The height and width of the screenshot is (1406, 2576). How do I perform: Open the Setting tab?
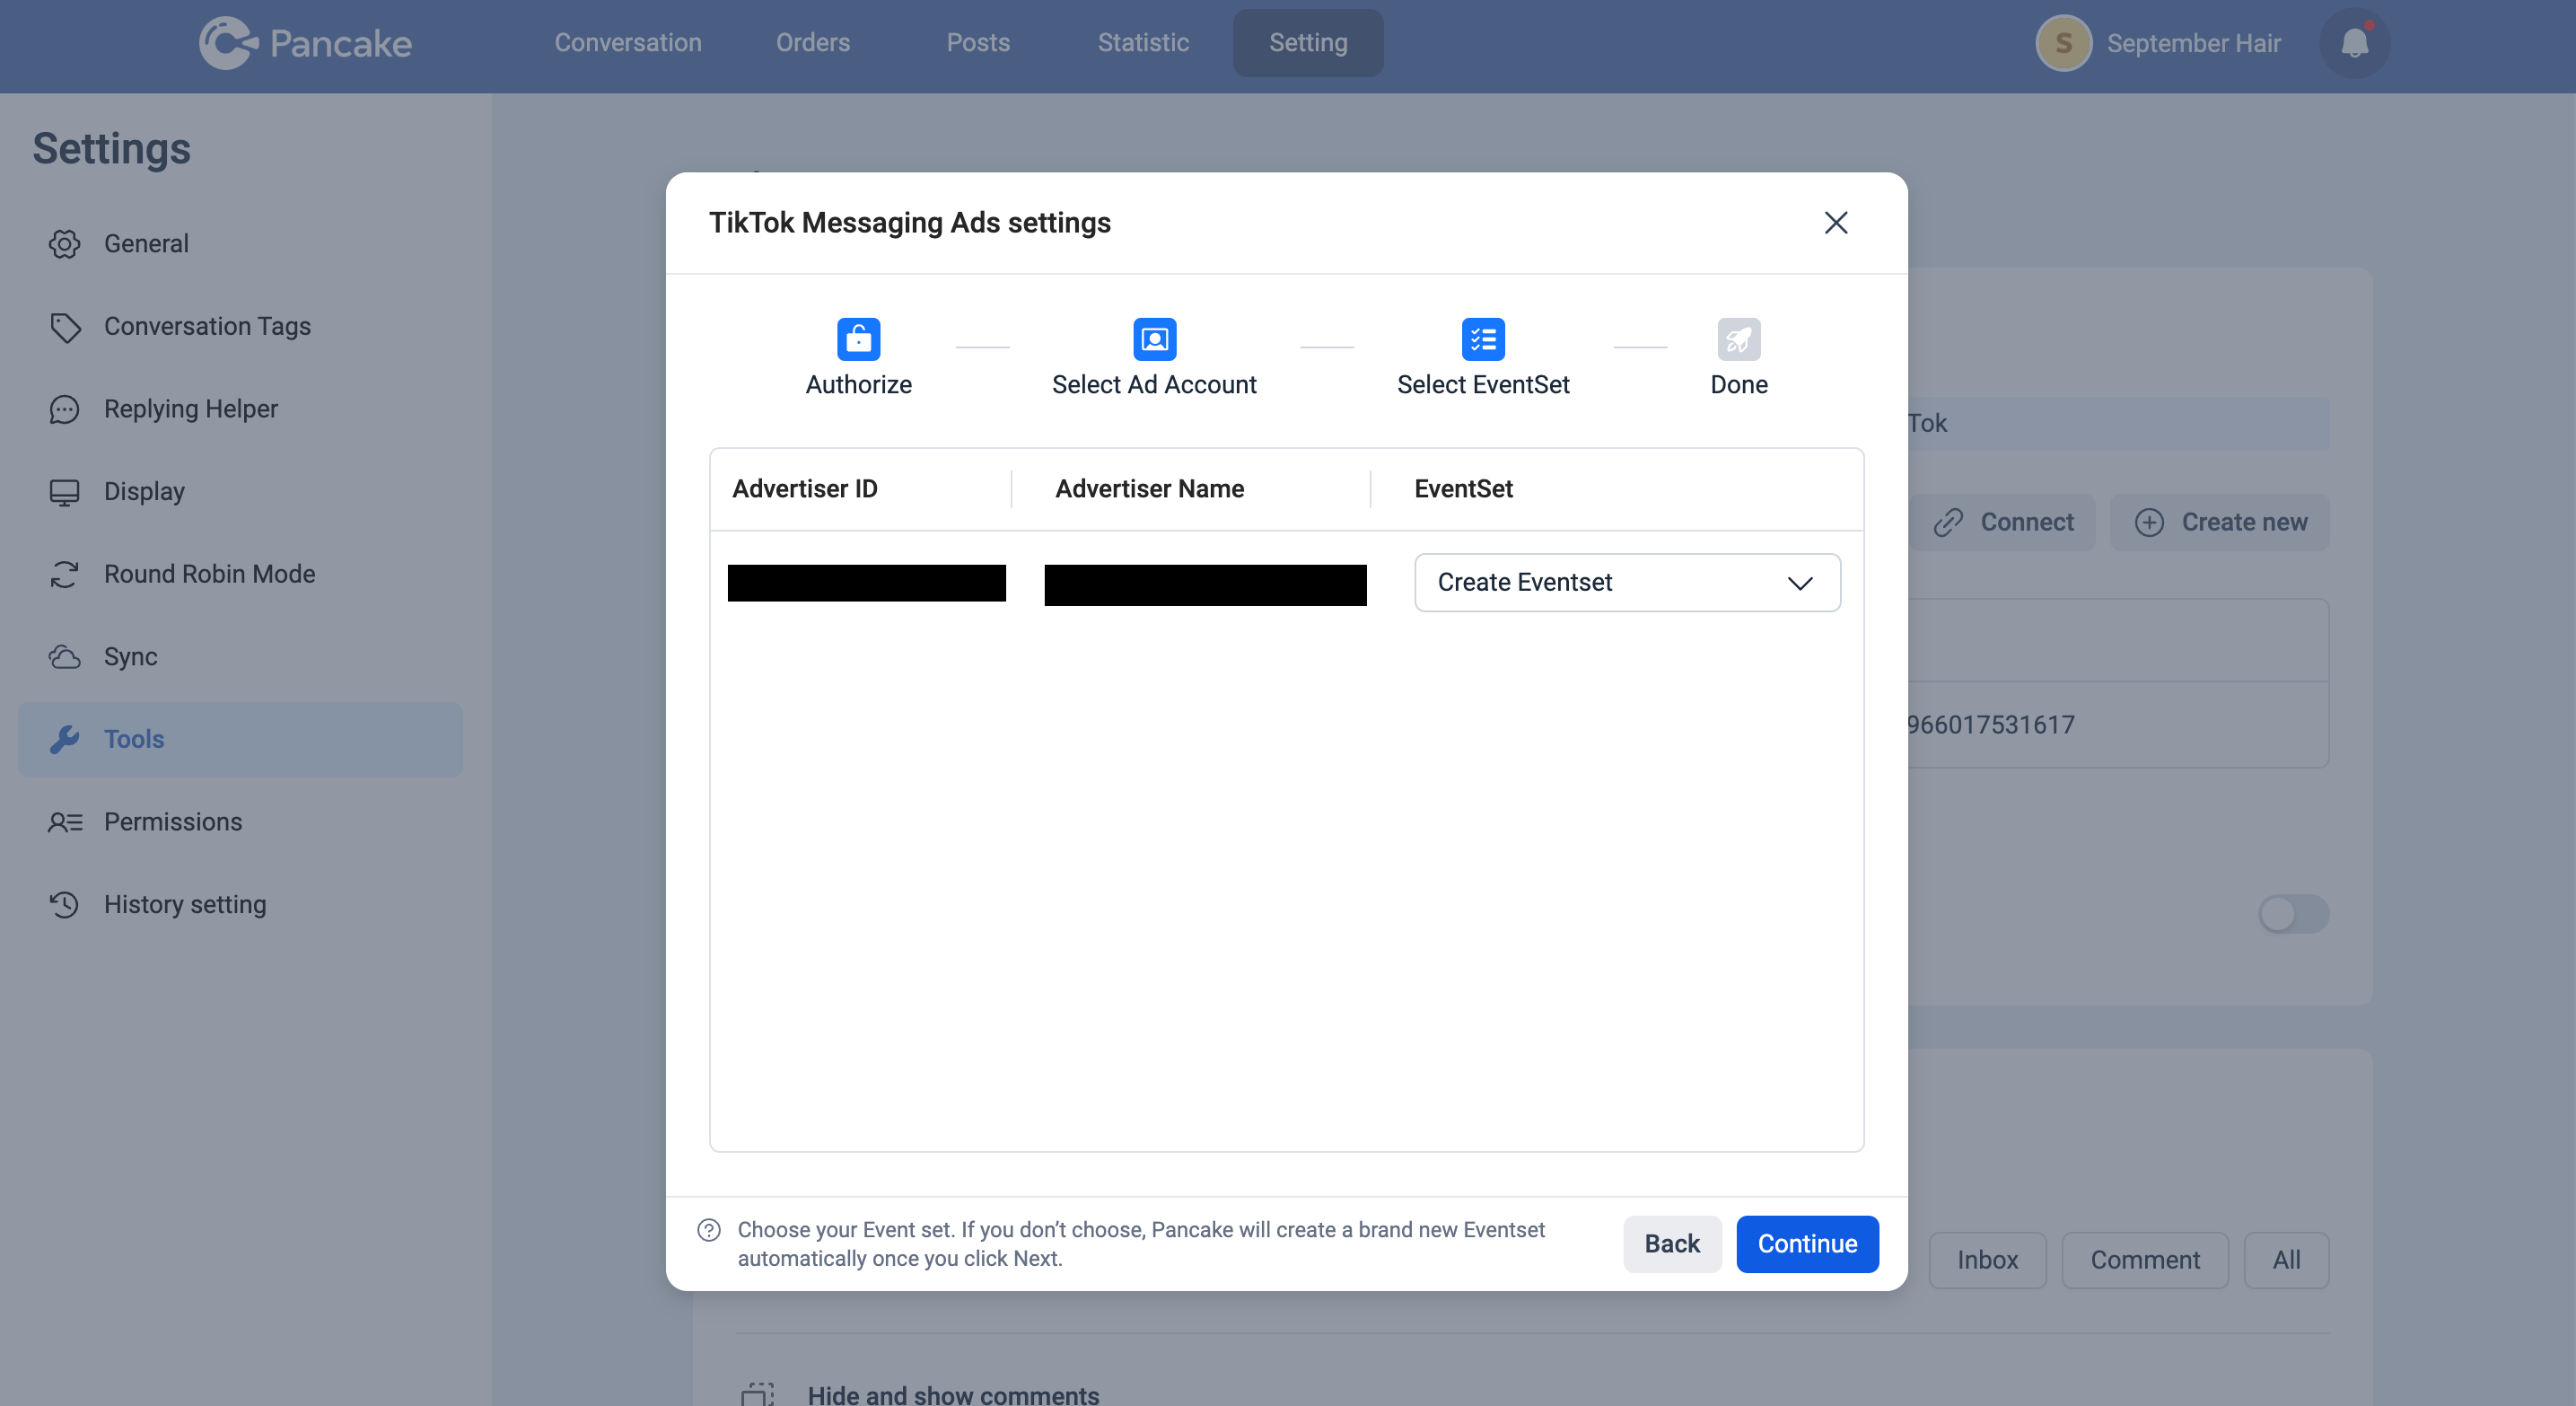tap(1308, 43)
